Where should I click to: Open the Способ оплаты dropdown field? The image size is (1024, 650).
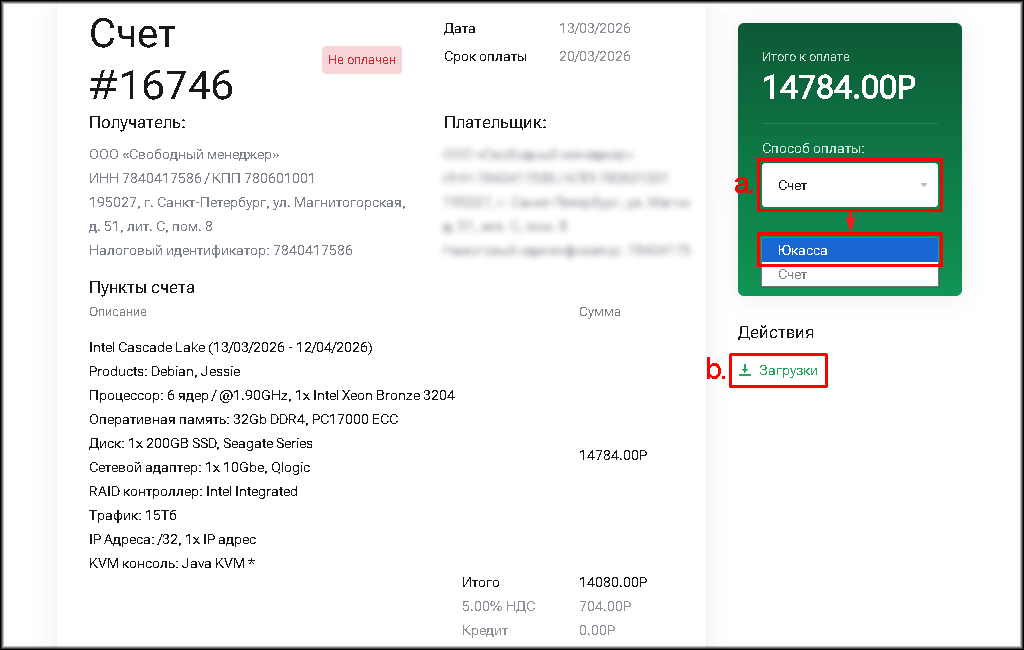(849, 185)
